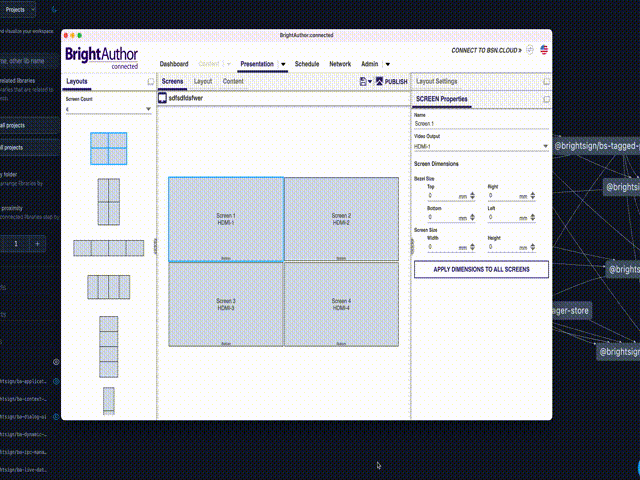
Task: Click the PUBLISH presentation button
Action: pos(391,82)
